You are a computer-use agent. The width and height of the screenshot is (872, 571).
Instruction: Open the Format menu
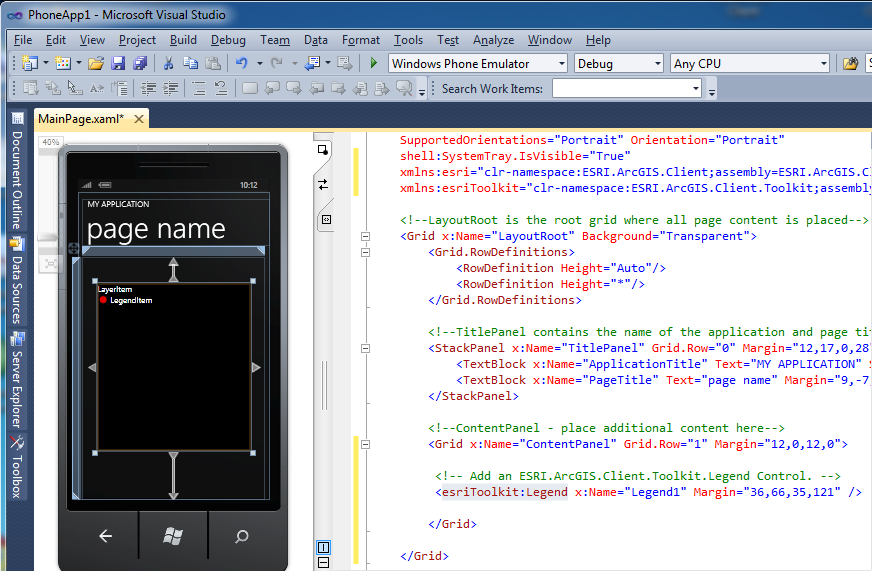pyautogui.click(x=360, y=40)
